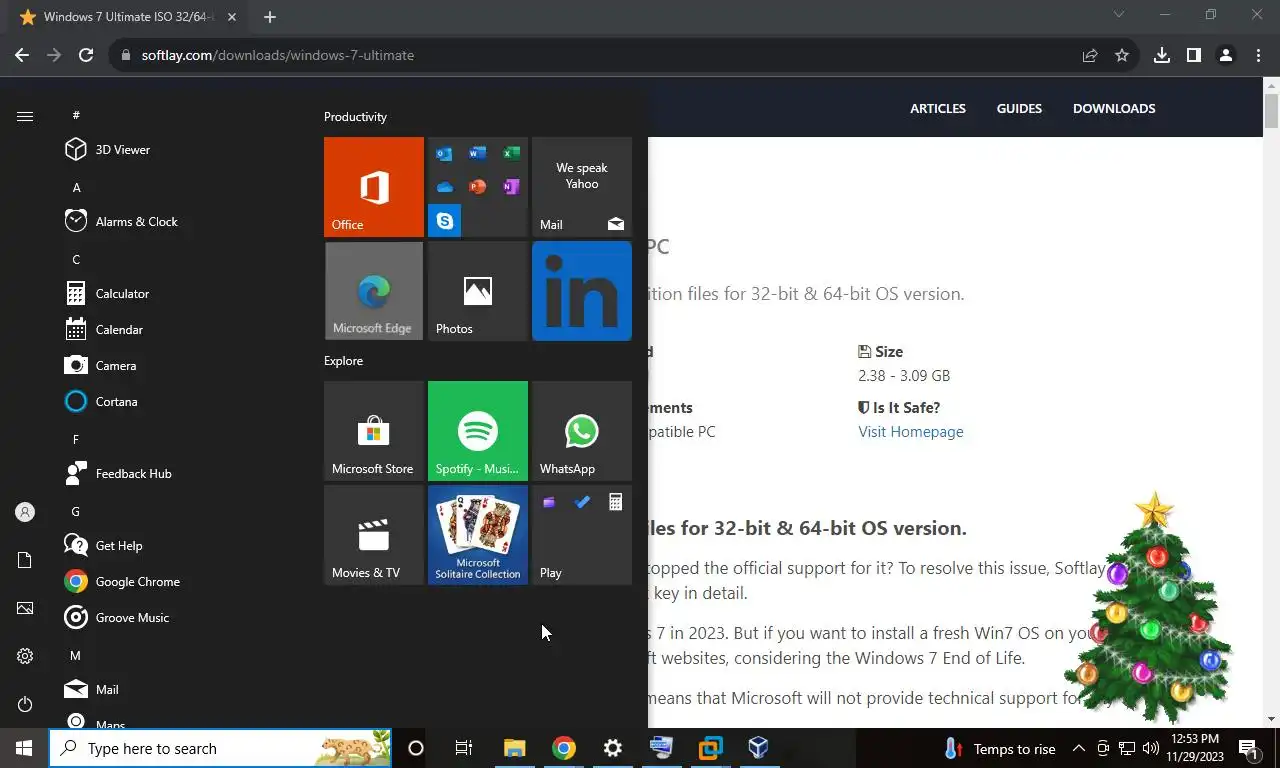Launch Cortana from app list

tap(184, 402)
